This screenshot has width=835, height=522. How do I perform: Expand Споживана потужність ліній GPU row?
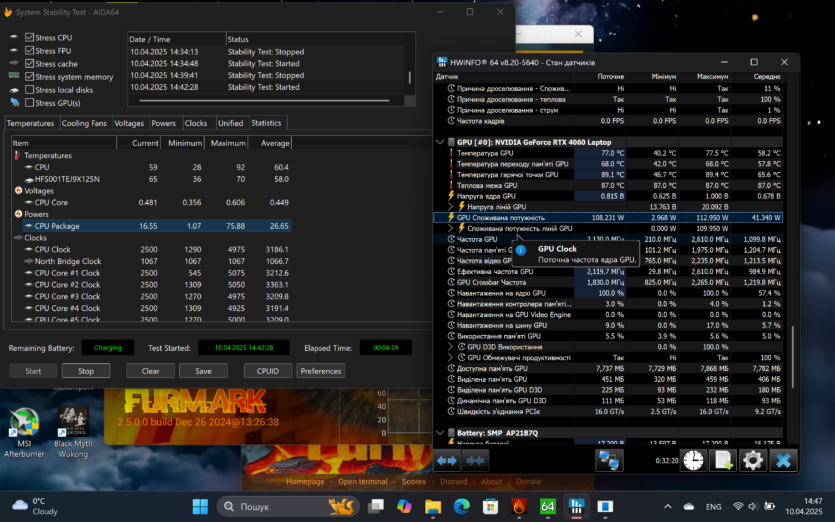(451, 228)
